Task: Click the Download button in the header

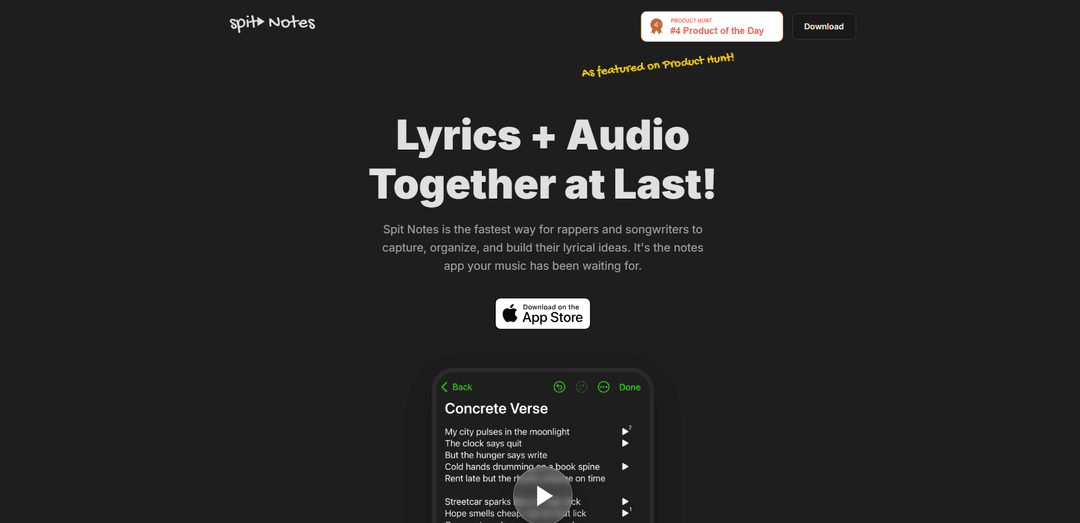Action: [824, 26]
